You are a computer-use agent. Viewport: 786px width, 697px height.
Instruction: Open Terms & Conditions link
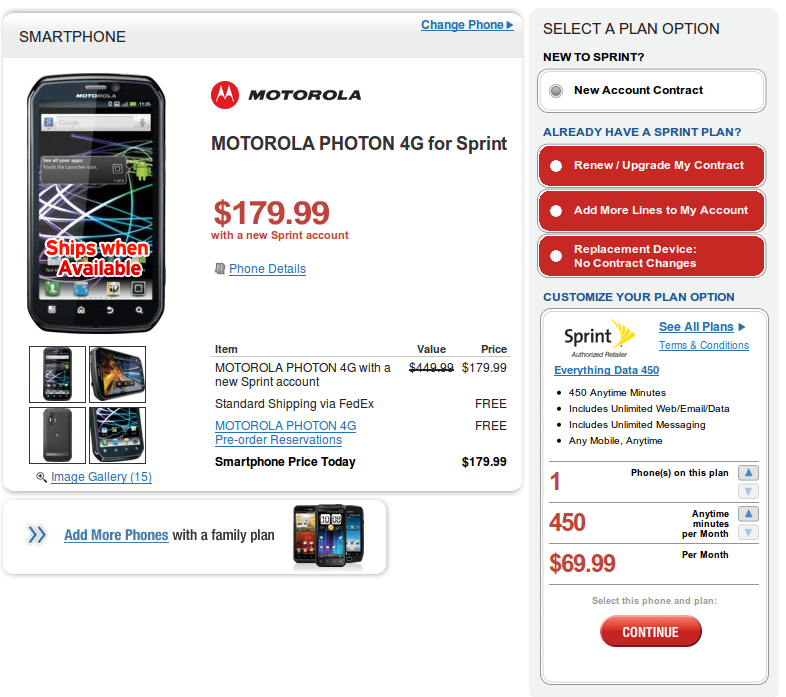704,346
